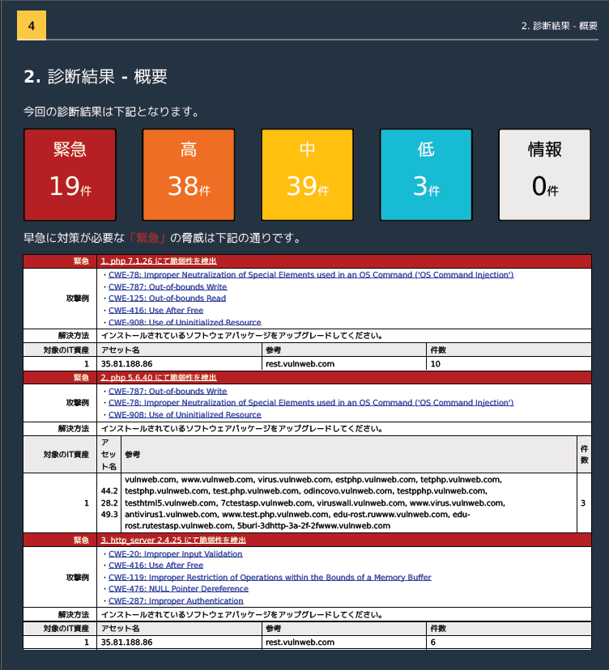Click CWE-125: Out-of-bounds Read link

(167, 298)
